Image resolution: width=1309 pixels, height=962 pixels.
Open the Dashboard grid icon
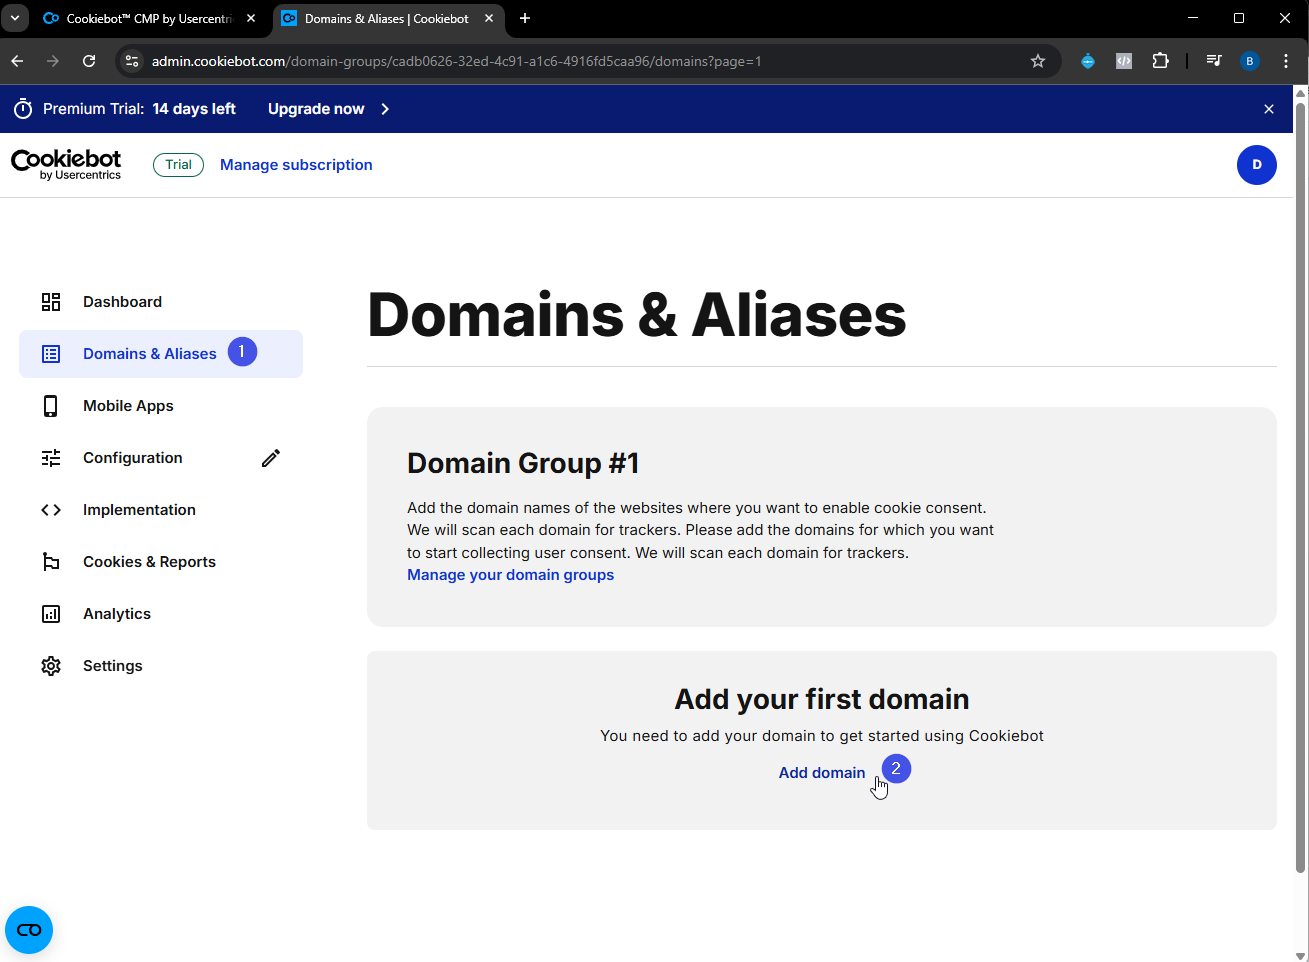pos(51,302)
